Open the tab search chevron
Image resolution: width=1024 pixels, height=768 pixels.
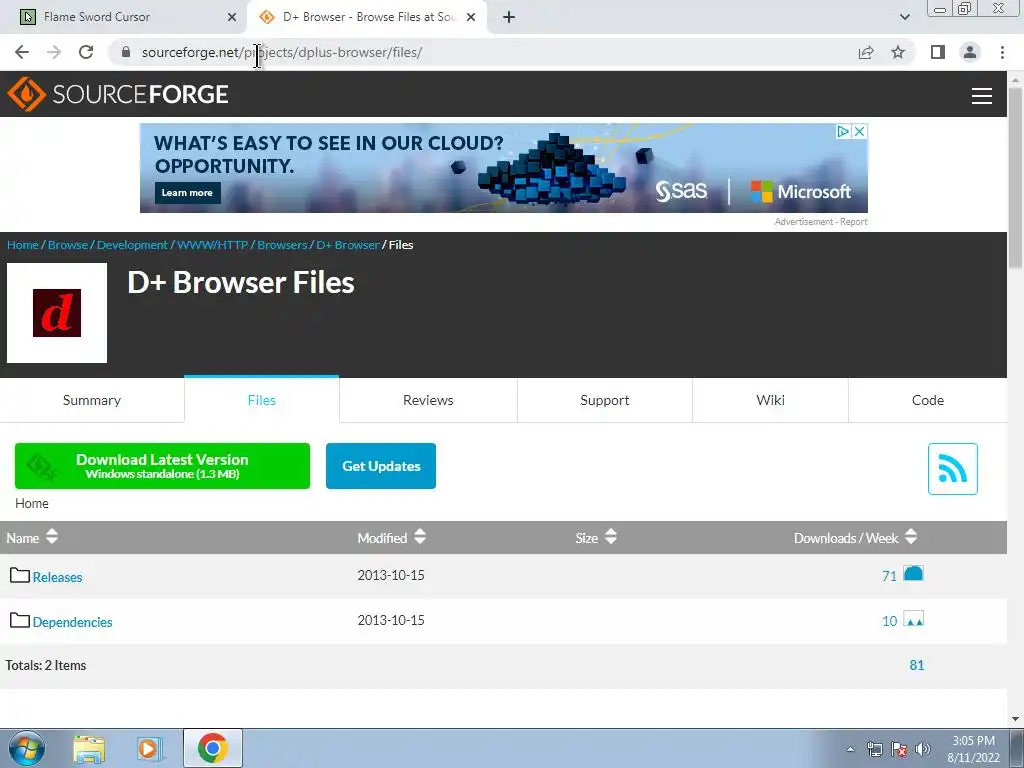[x=904, y=17]
